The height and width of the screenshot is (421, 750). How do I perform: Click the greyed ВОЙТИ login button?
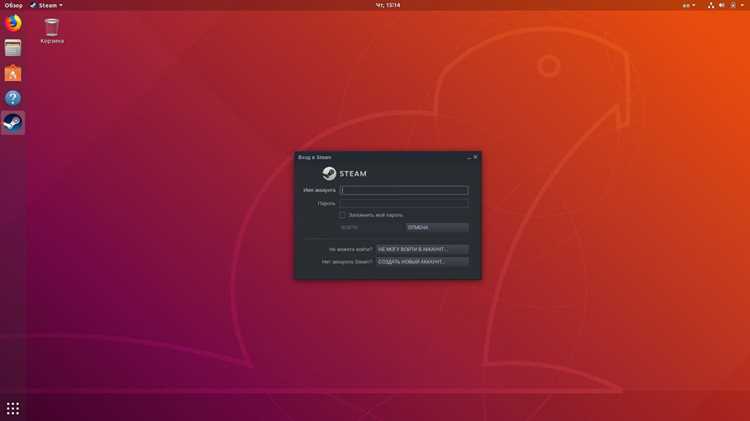click(x=372, y=227)
